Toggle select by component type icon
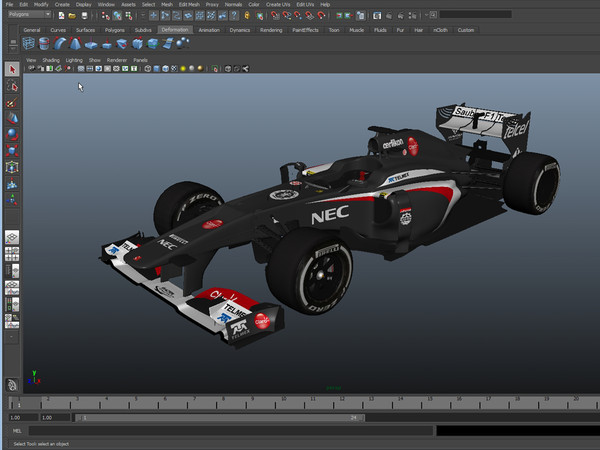Screen dimensions: 600x450 [129, 16]
